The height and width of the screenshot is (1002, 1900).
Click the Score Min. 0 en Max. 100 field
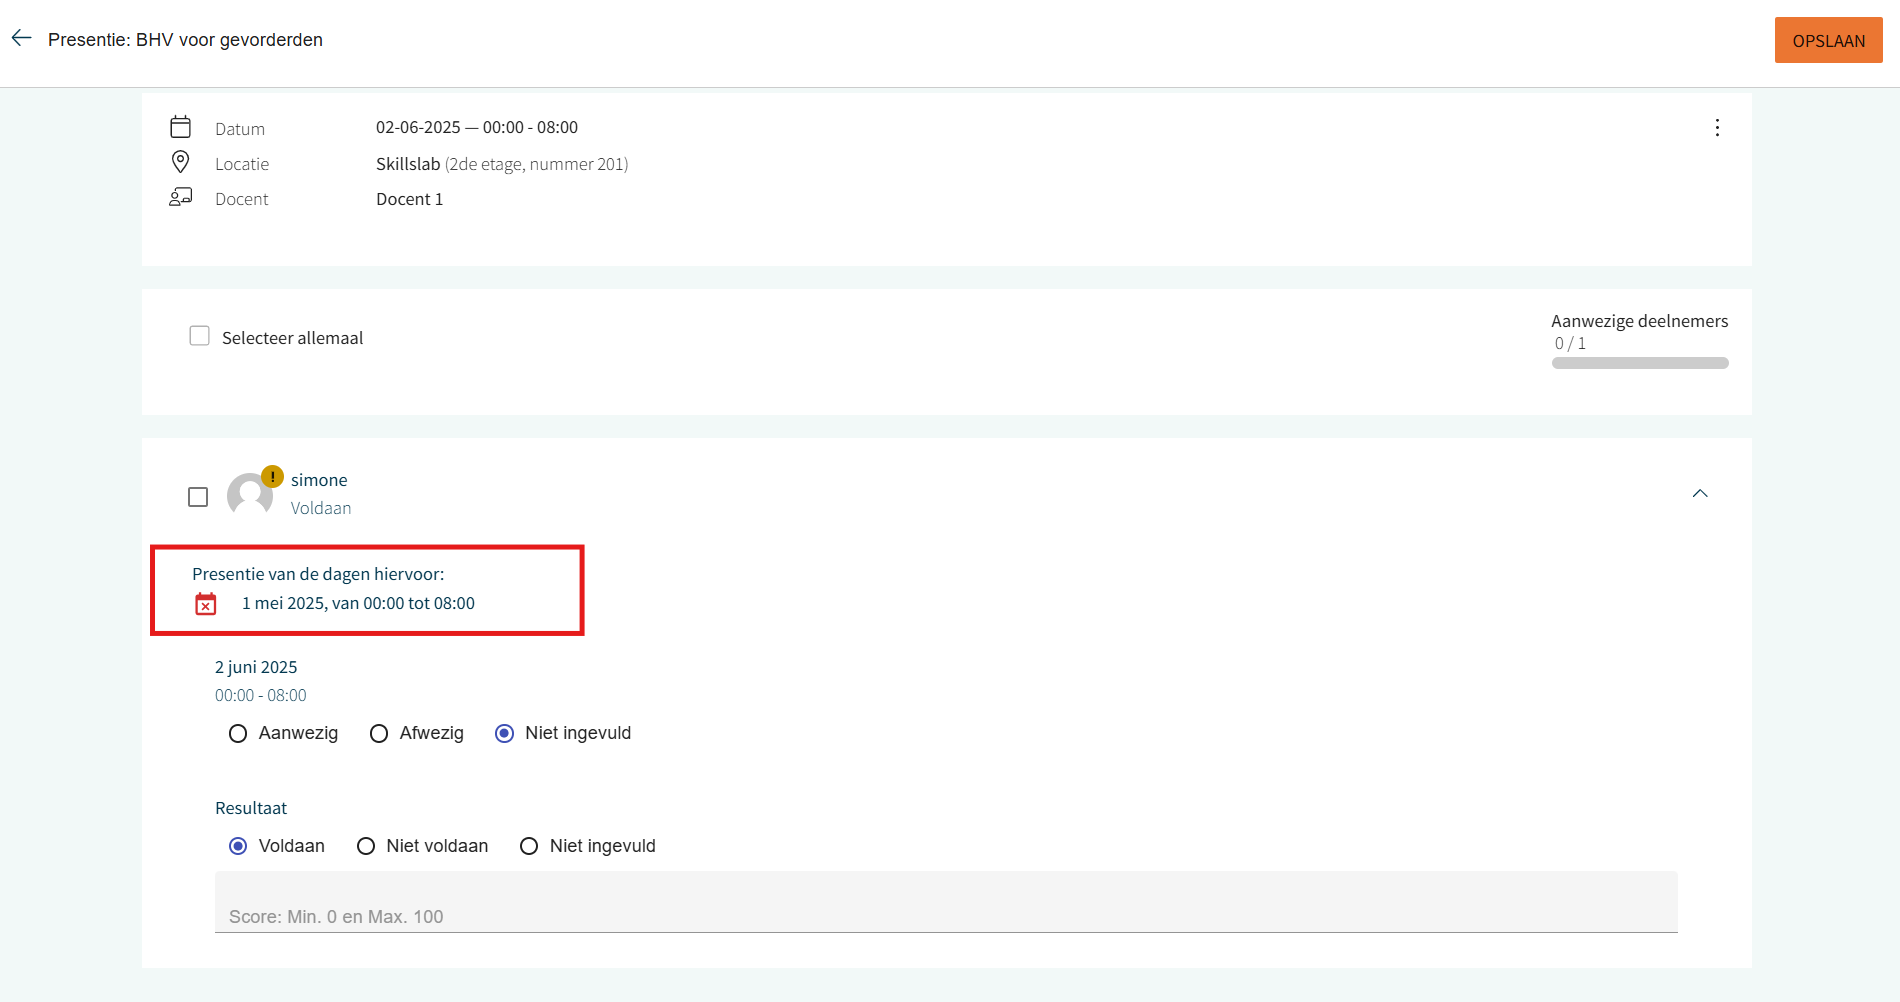click(x=946, y=902)
